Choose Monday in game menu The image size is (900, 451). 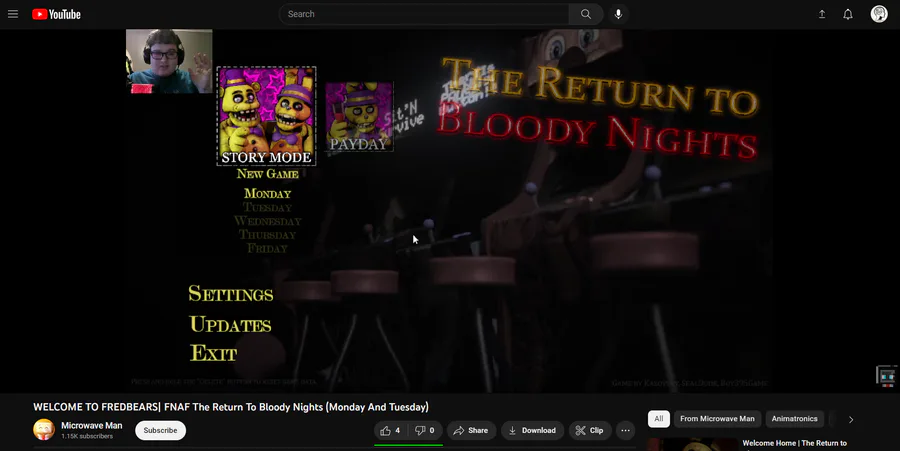click(267, 193)
